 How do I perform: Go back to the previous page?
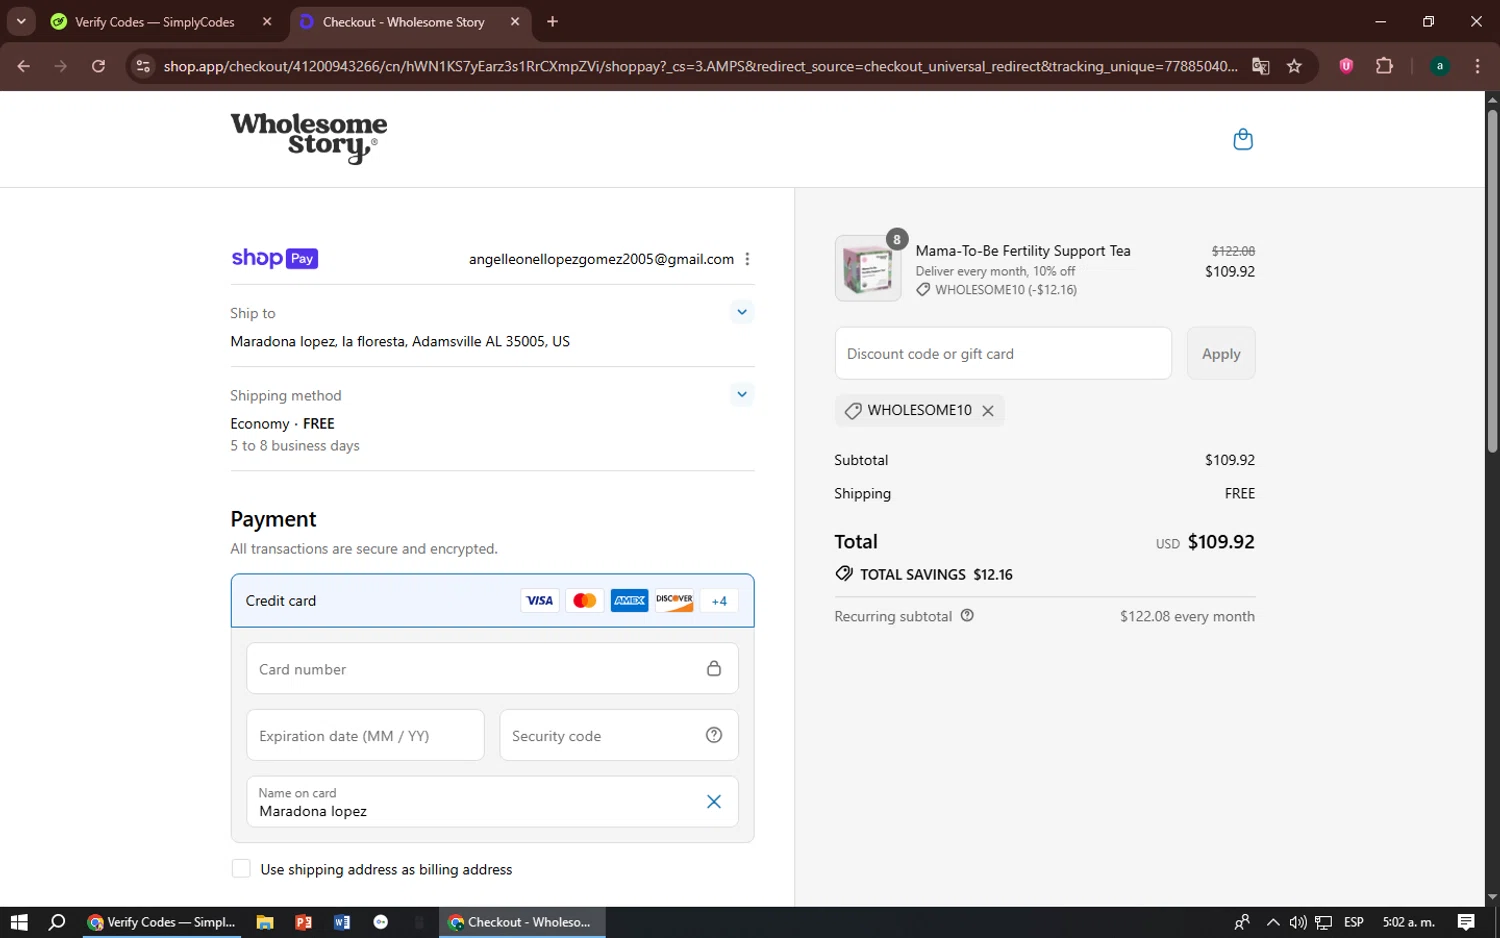(x=24, y=66)
